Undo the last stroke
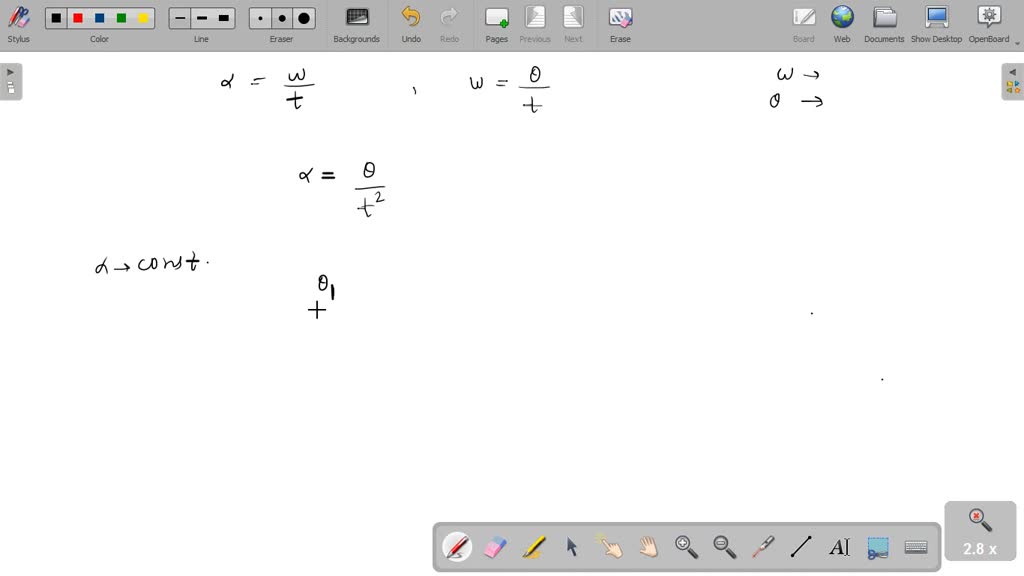1024x576 pixels. pos(411,24)
